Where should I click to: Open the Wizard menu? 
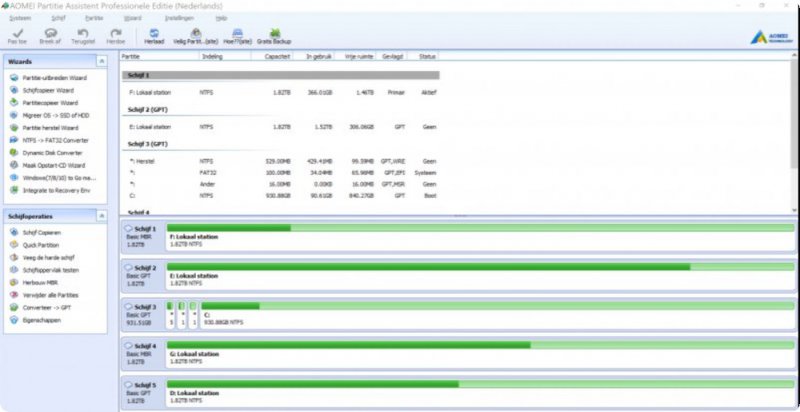coord(133,18)
